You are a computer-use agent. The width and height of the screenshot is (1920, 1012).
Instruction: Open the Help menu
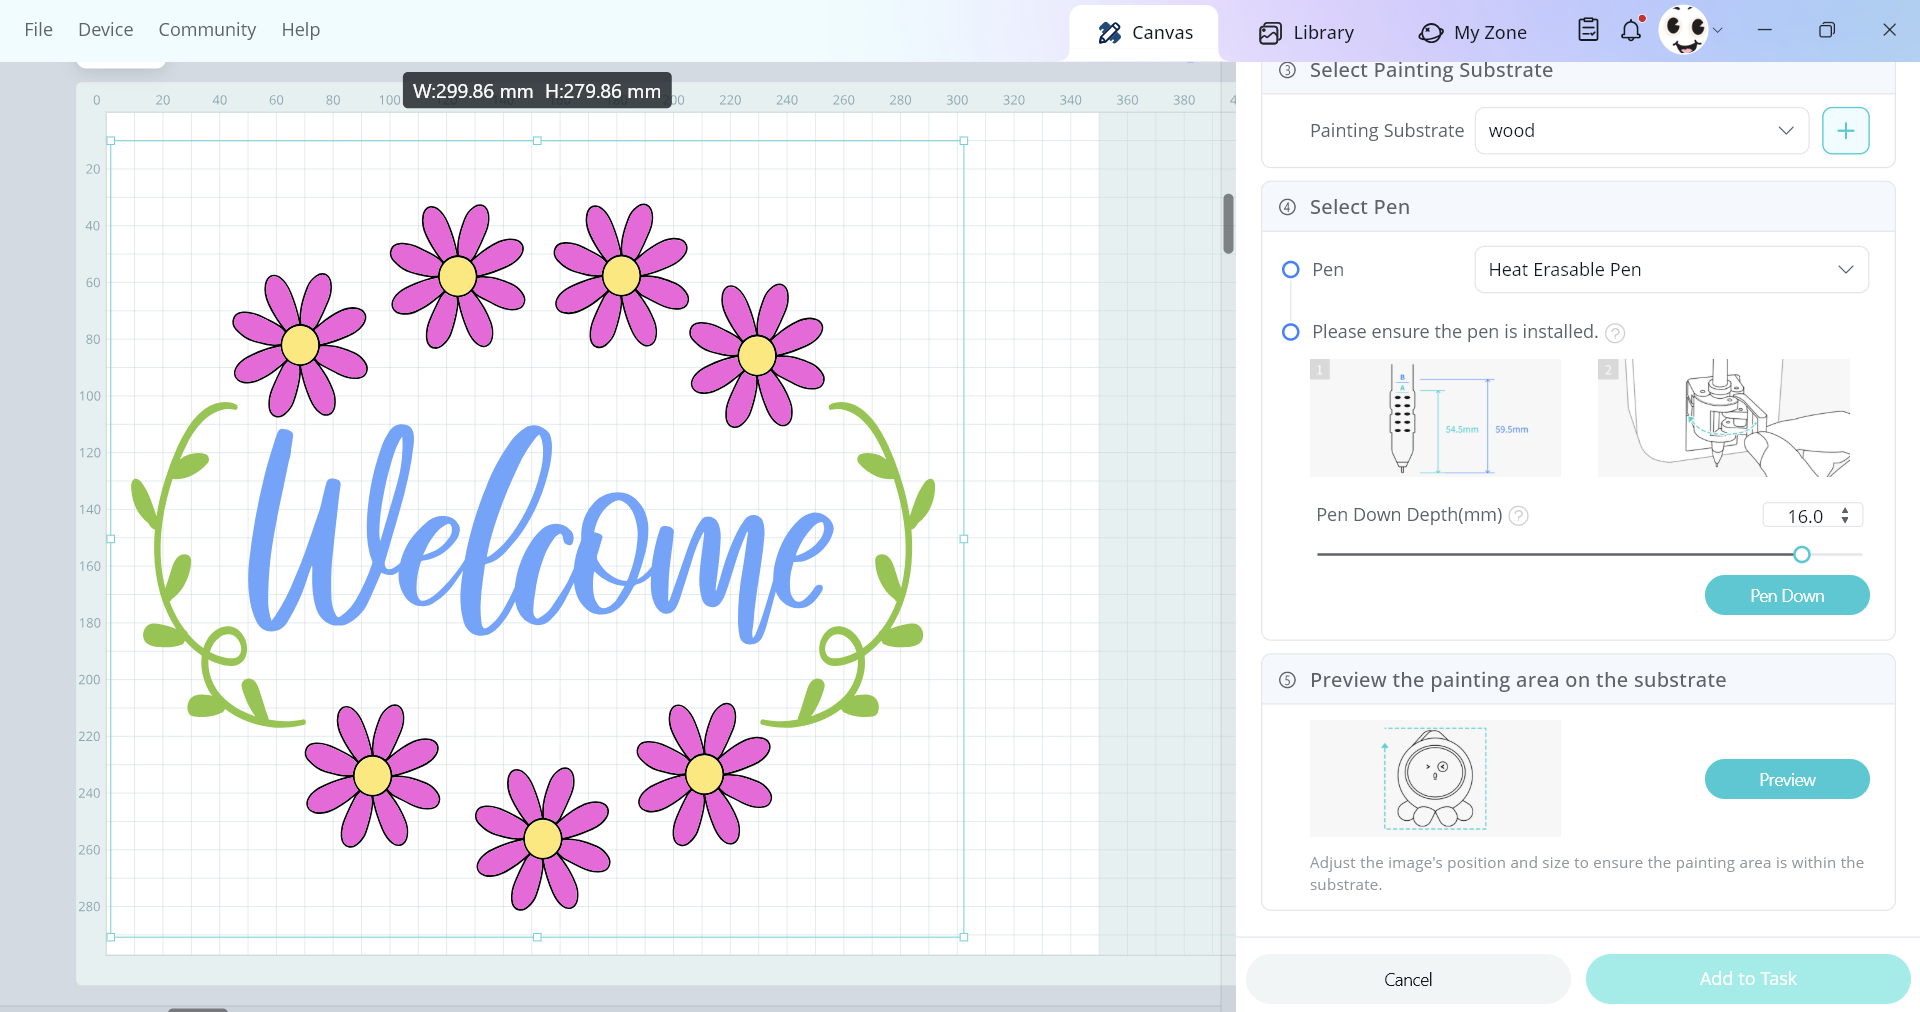[x=300, y=30]
